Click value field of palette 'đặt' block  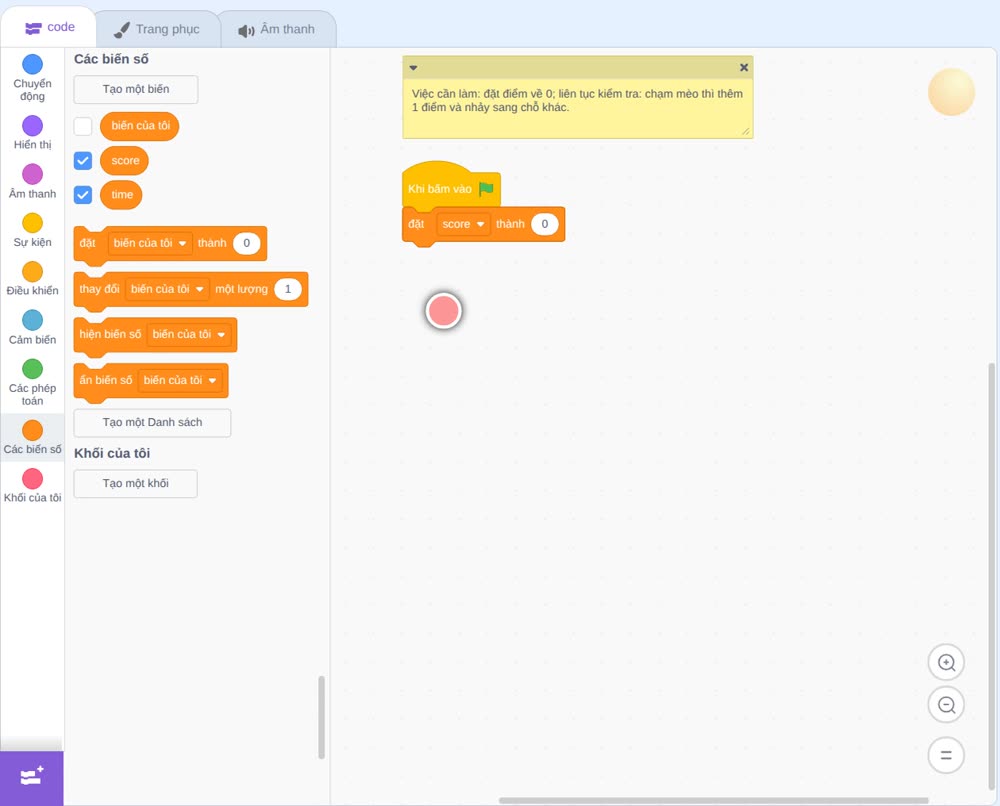click(247, 243)
